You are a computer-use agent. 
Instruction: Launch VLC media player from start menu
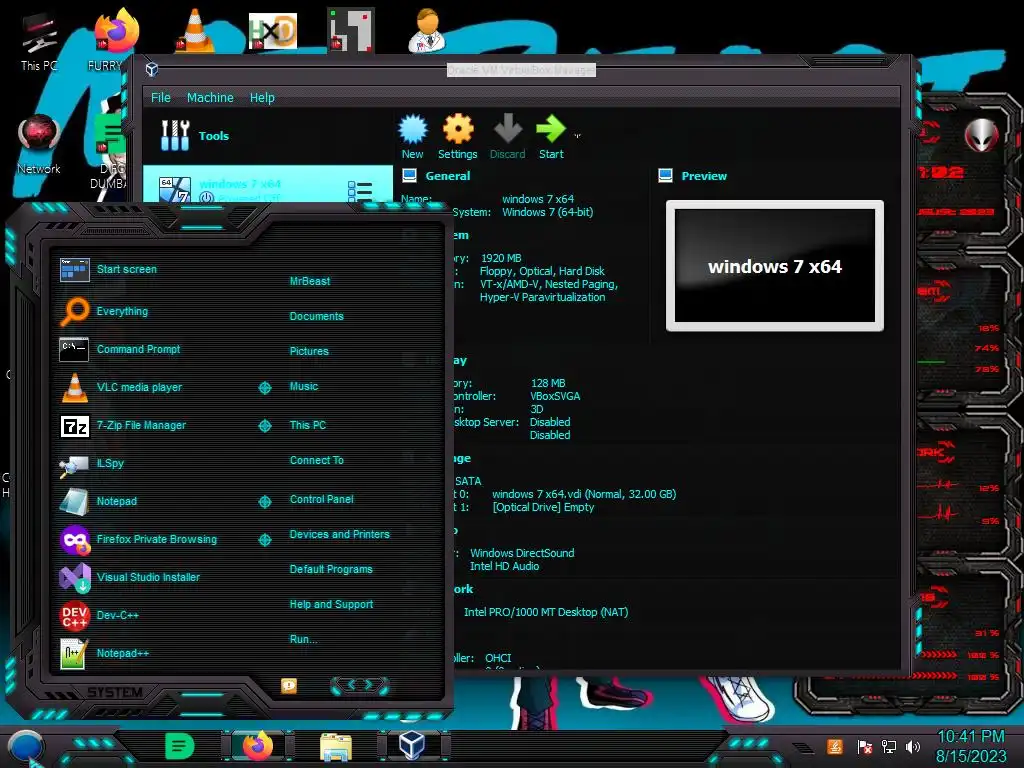click(x=139, y=387)
